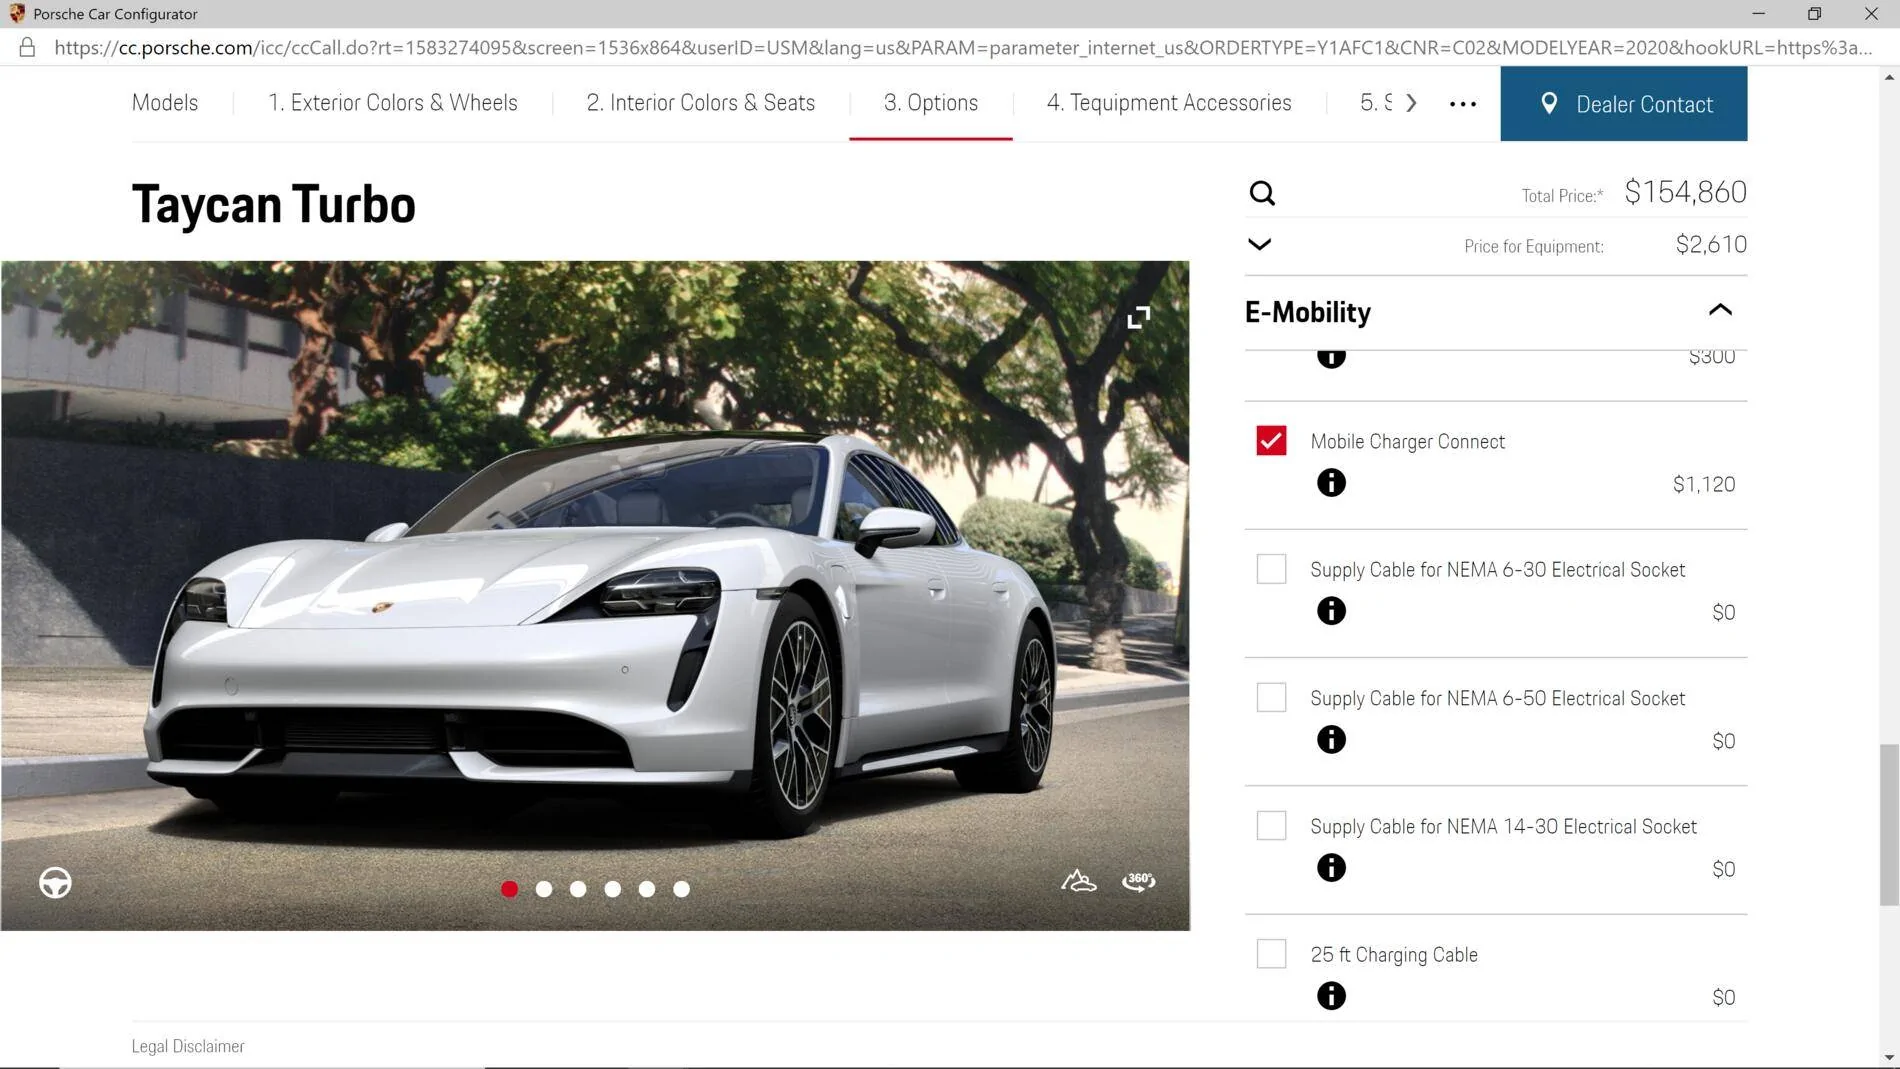This screenshot has width=1900, height=1069.
Task: Minimize the Porsche Car Configurator window
Action: 1758,14
